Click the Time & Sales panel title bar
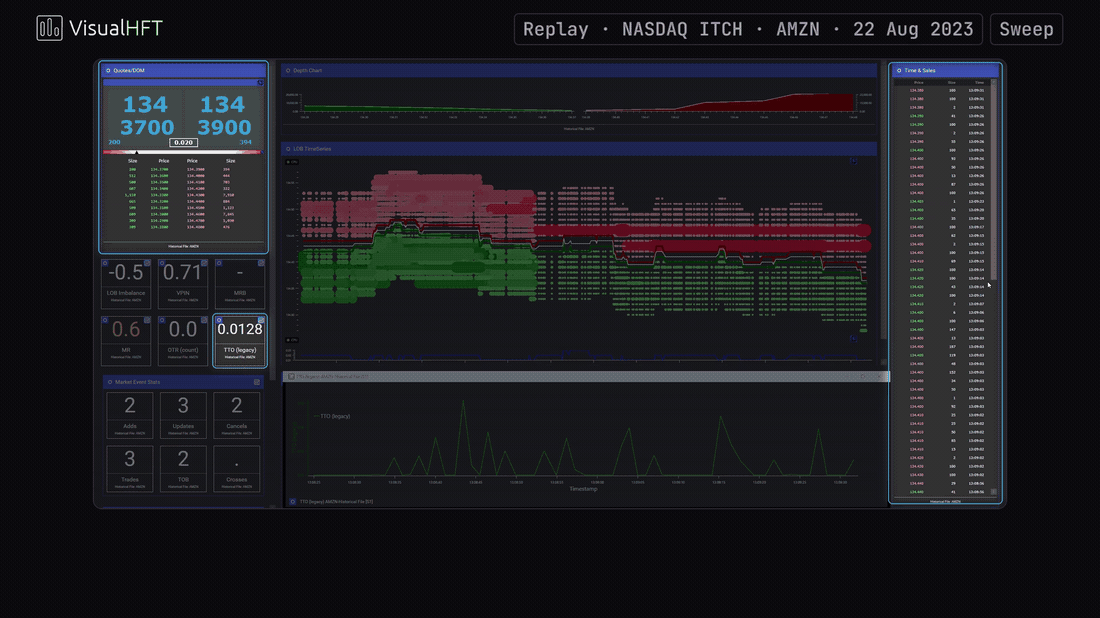This screenshot has height=618, width=1100. (x=945, y=70)
